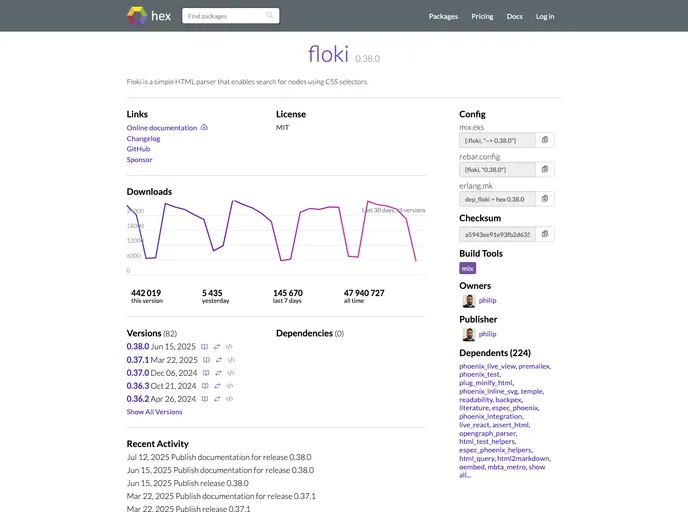
Task: Open the Pricing nav item
Action: [482, 16]
